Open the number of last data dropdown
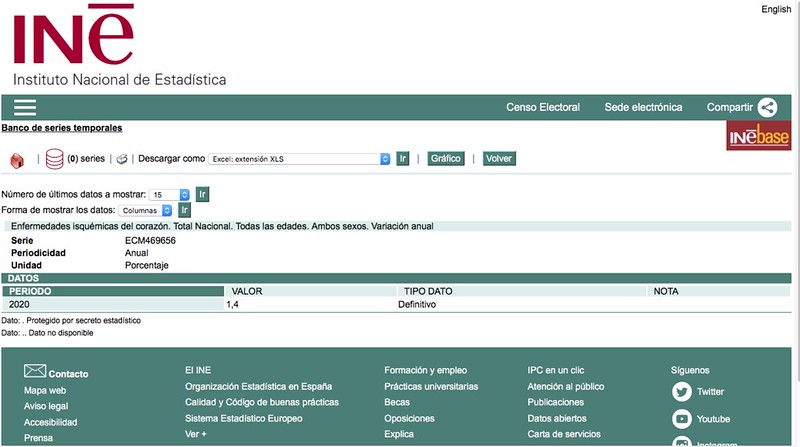The image size is (800, 447). pyautogui.click(x=169, y=194)
